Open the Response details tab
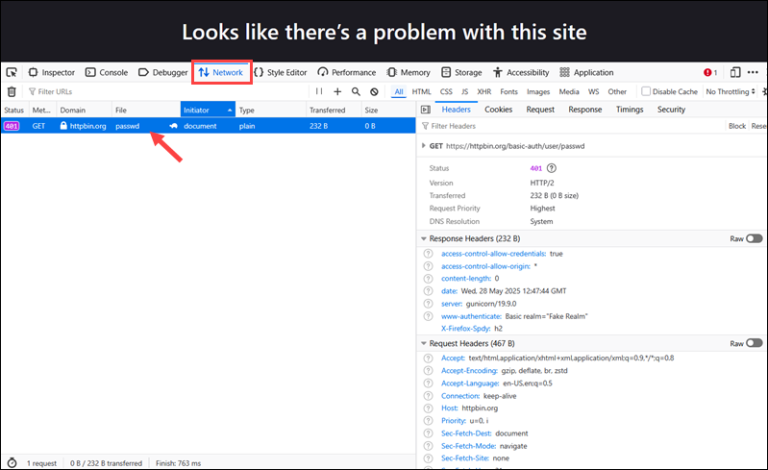This screenshot has width=768, height=470. (x=585, y=110)
